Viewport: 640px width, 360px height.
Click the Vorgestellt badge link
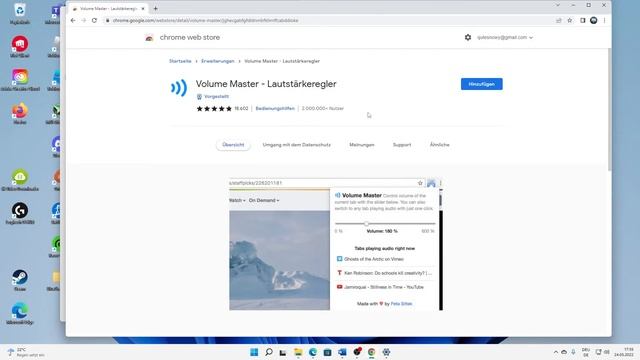(x=213, y=97)
